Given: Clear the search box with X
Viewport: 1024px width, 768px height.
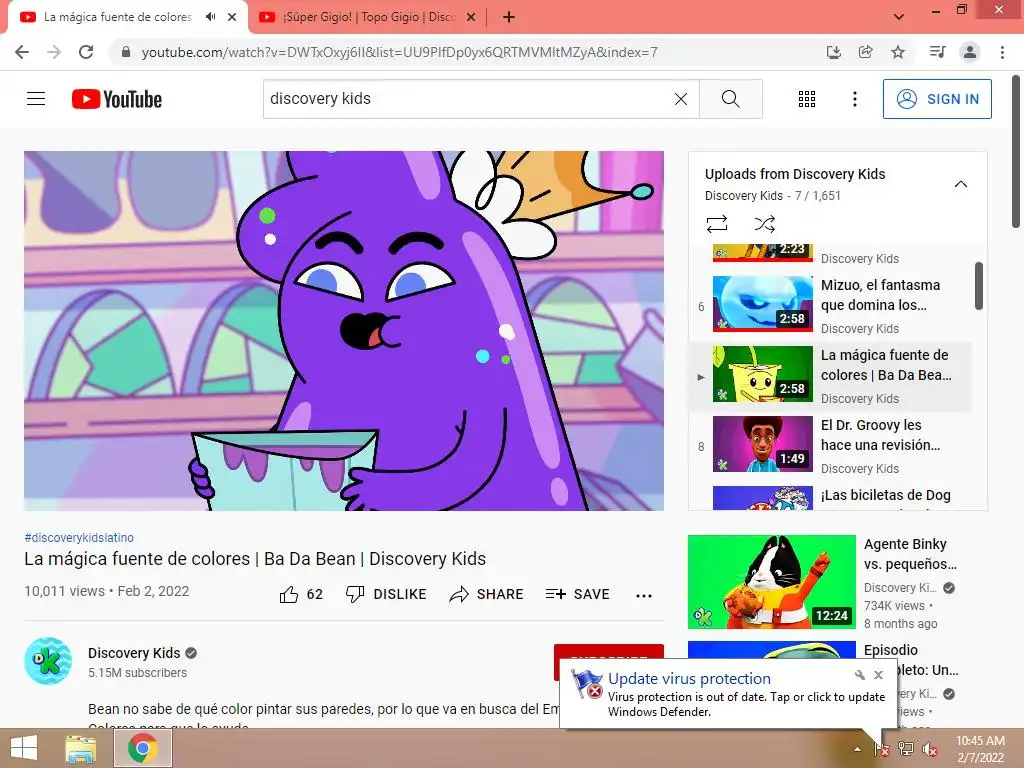Looking at the screenshot, I should 680,99.
